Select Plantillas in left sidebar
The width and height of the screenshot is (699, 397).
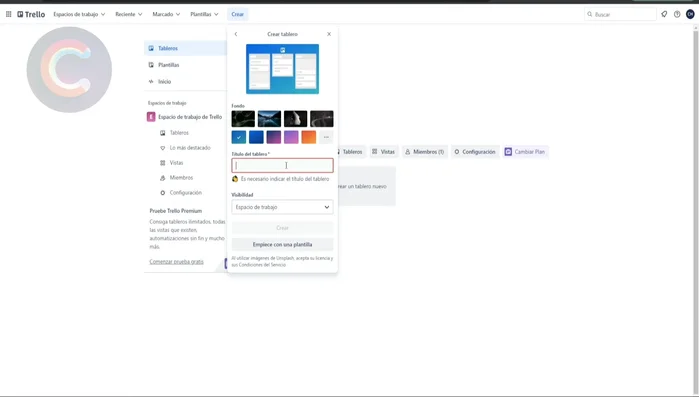[x=185, y=65]
